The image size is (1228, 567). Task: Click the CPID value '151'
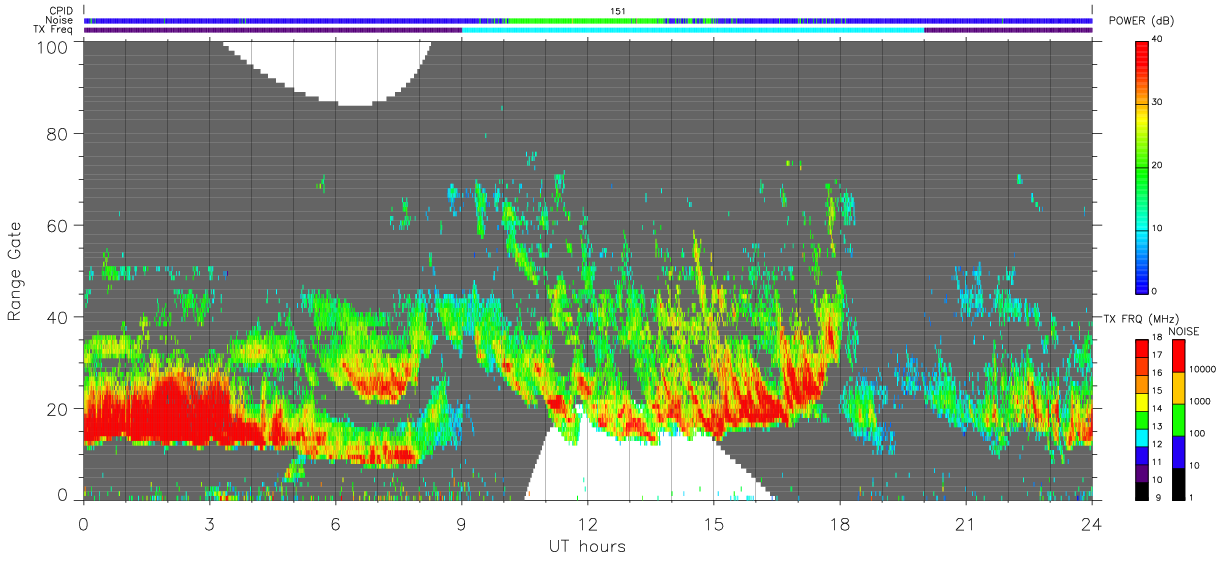pyautogui.click(x=617, y=11)
